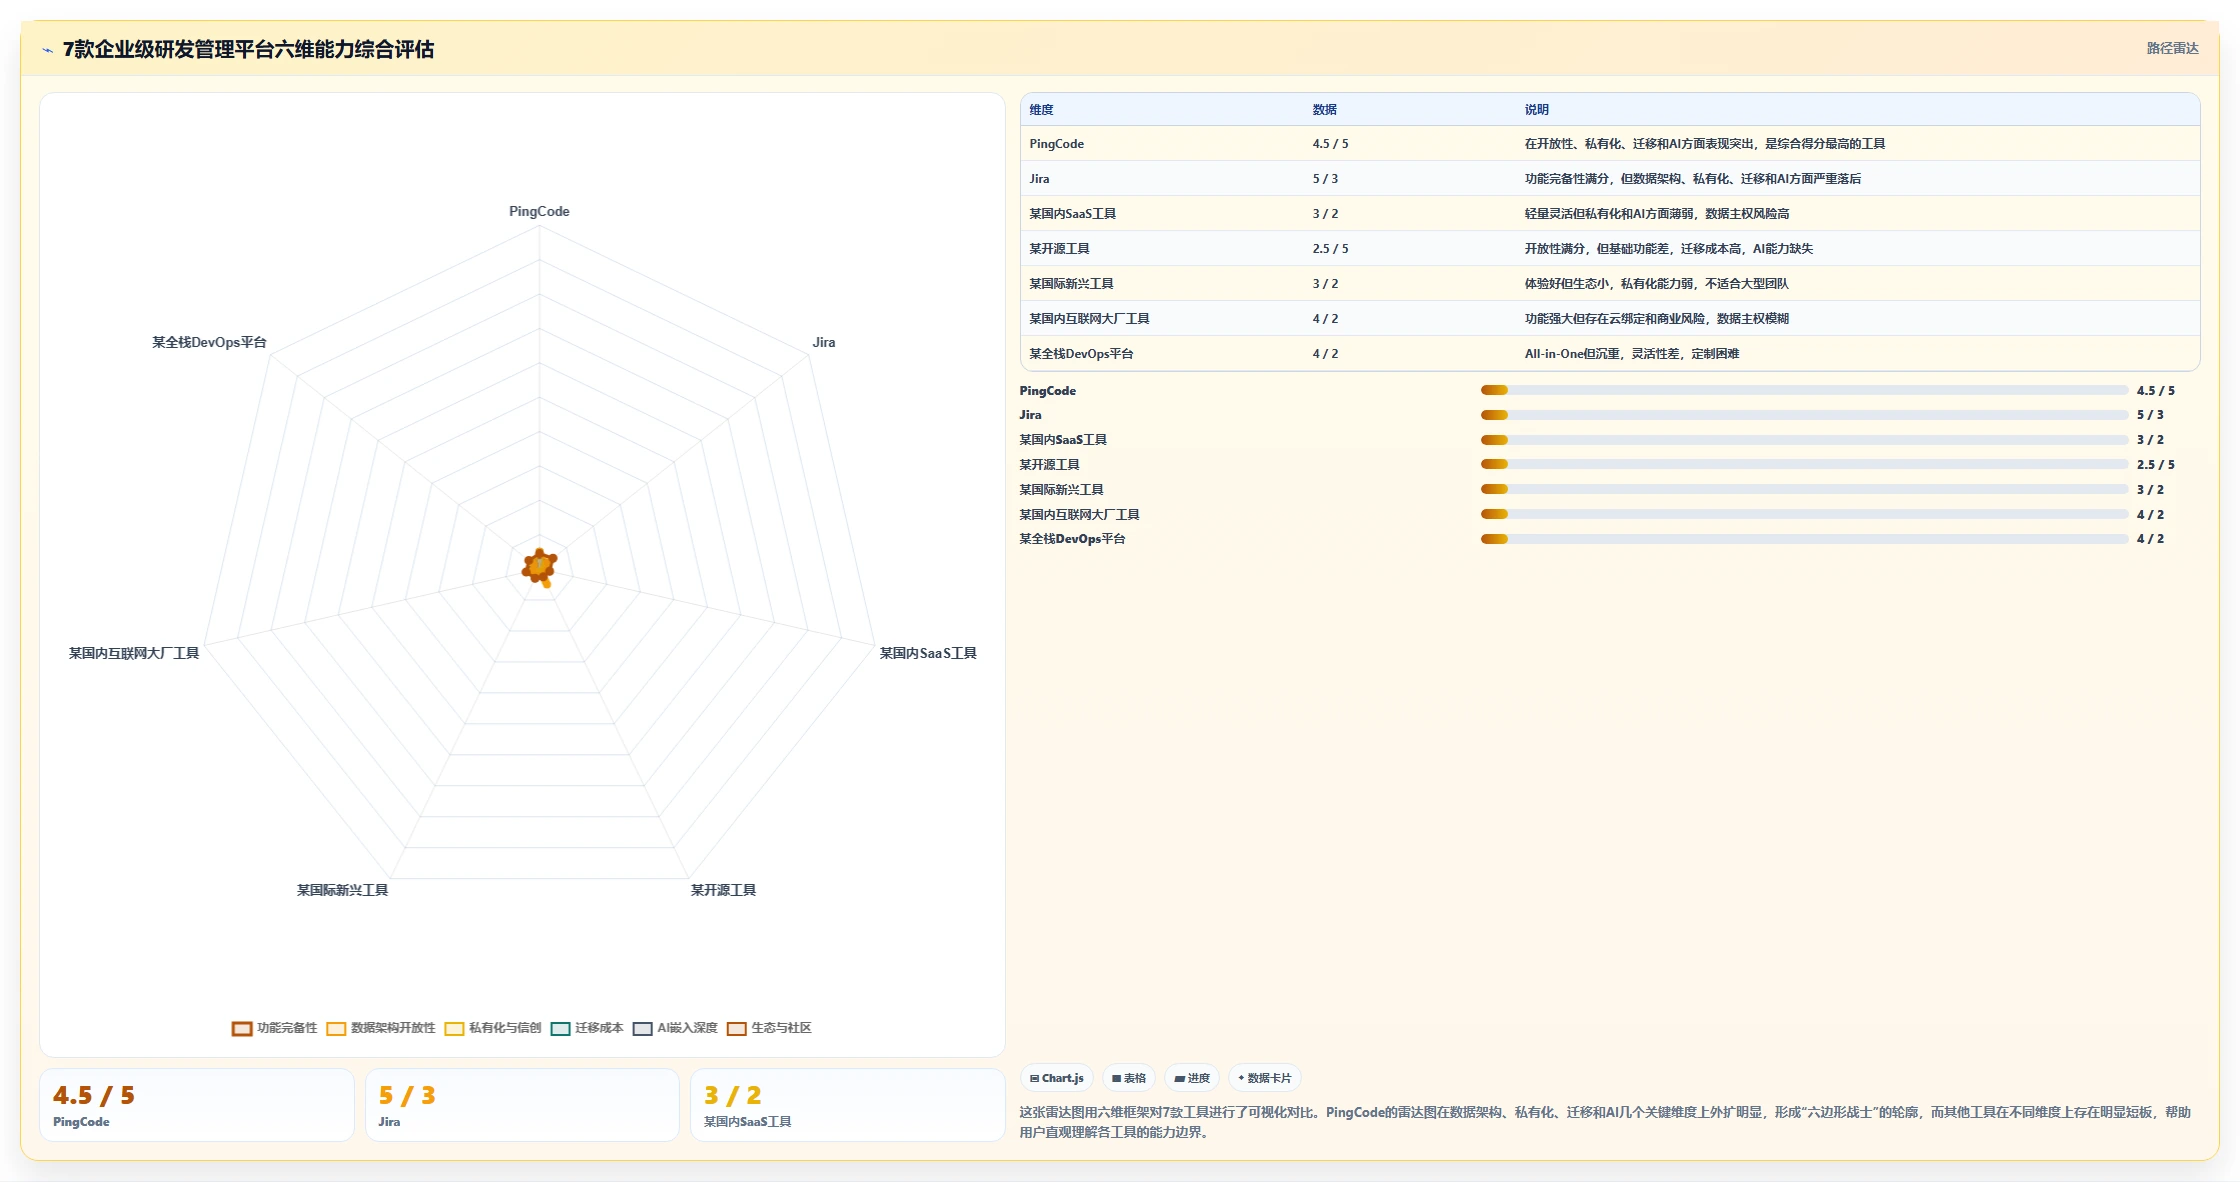The height and width of the screenshot is (1182, 2240).
Task: Open the 4.5 / 5 PingCode stat card
Action: [x=197, y=1105]
